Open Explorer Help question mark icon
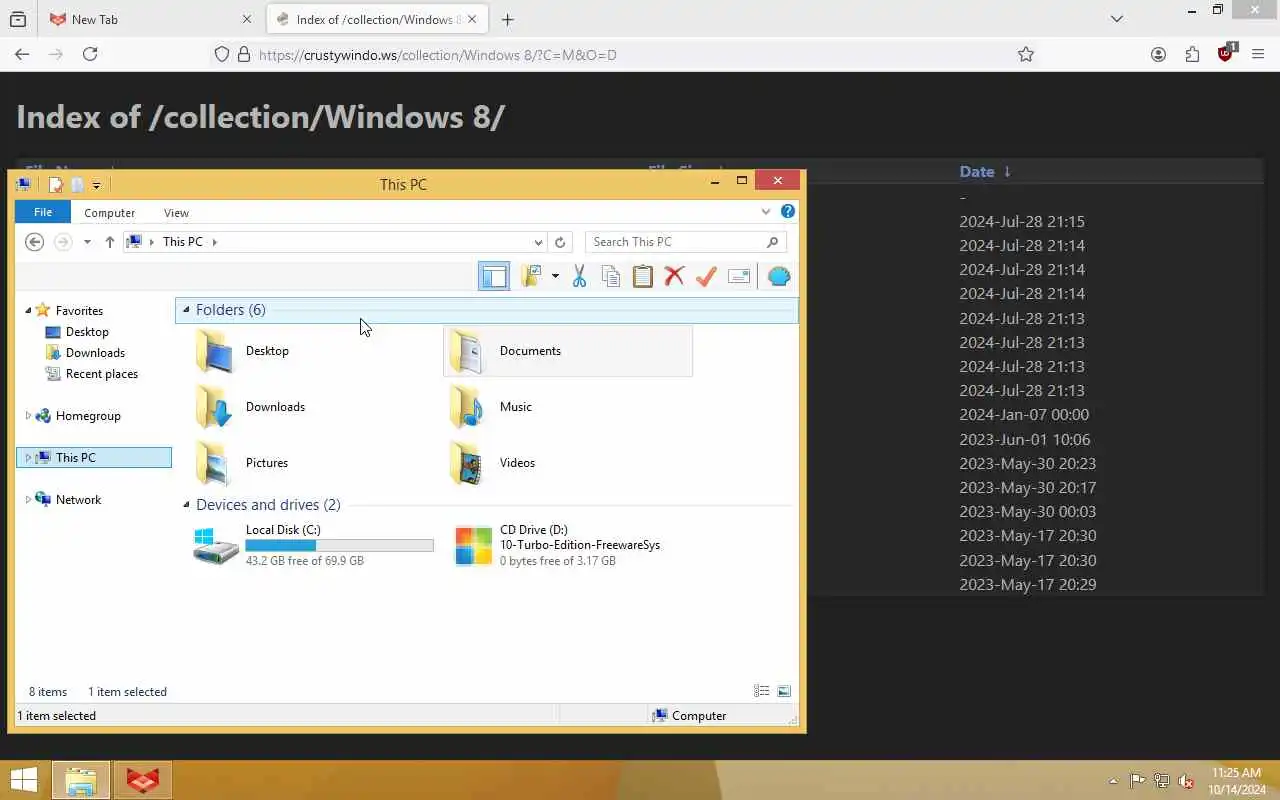 [x=788, y=211]
